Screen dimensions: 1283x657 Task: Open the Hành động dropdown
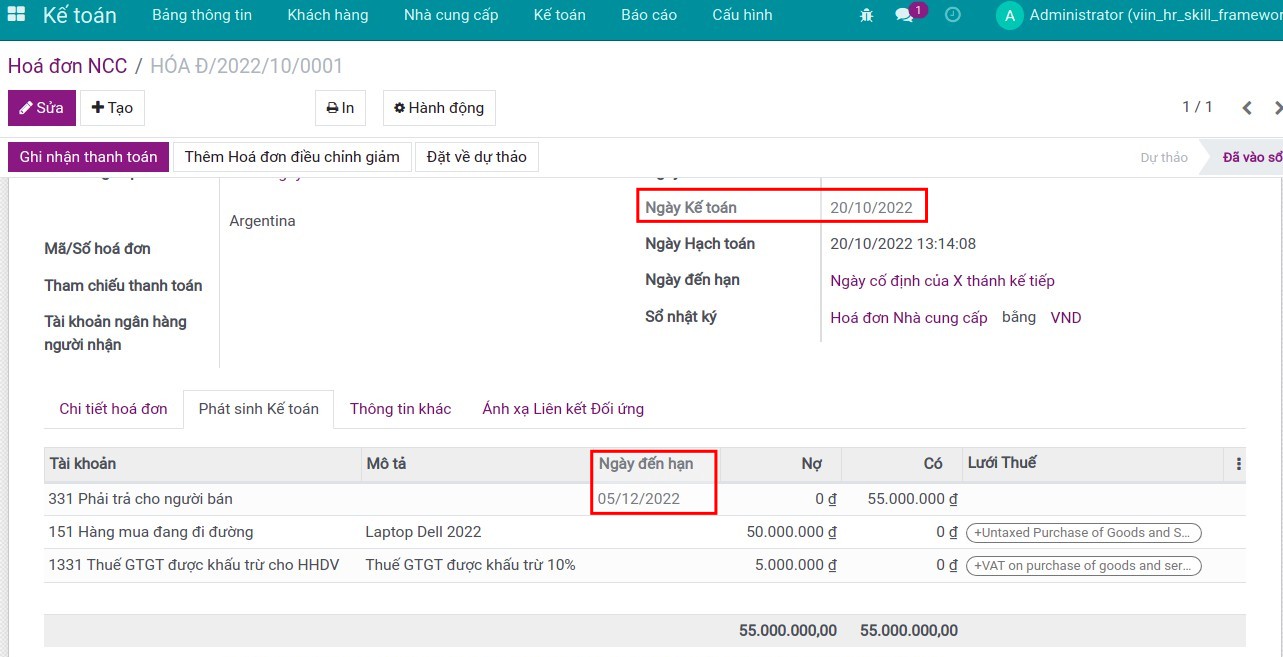click(439, 108)
